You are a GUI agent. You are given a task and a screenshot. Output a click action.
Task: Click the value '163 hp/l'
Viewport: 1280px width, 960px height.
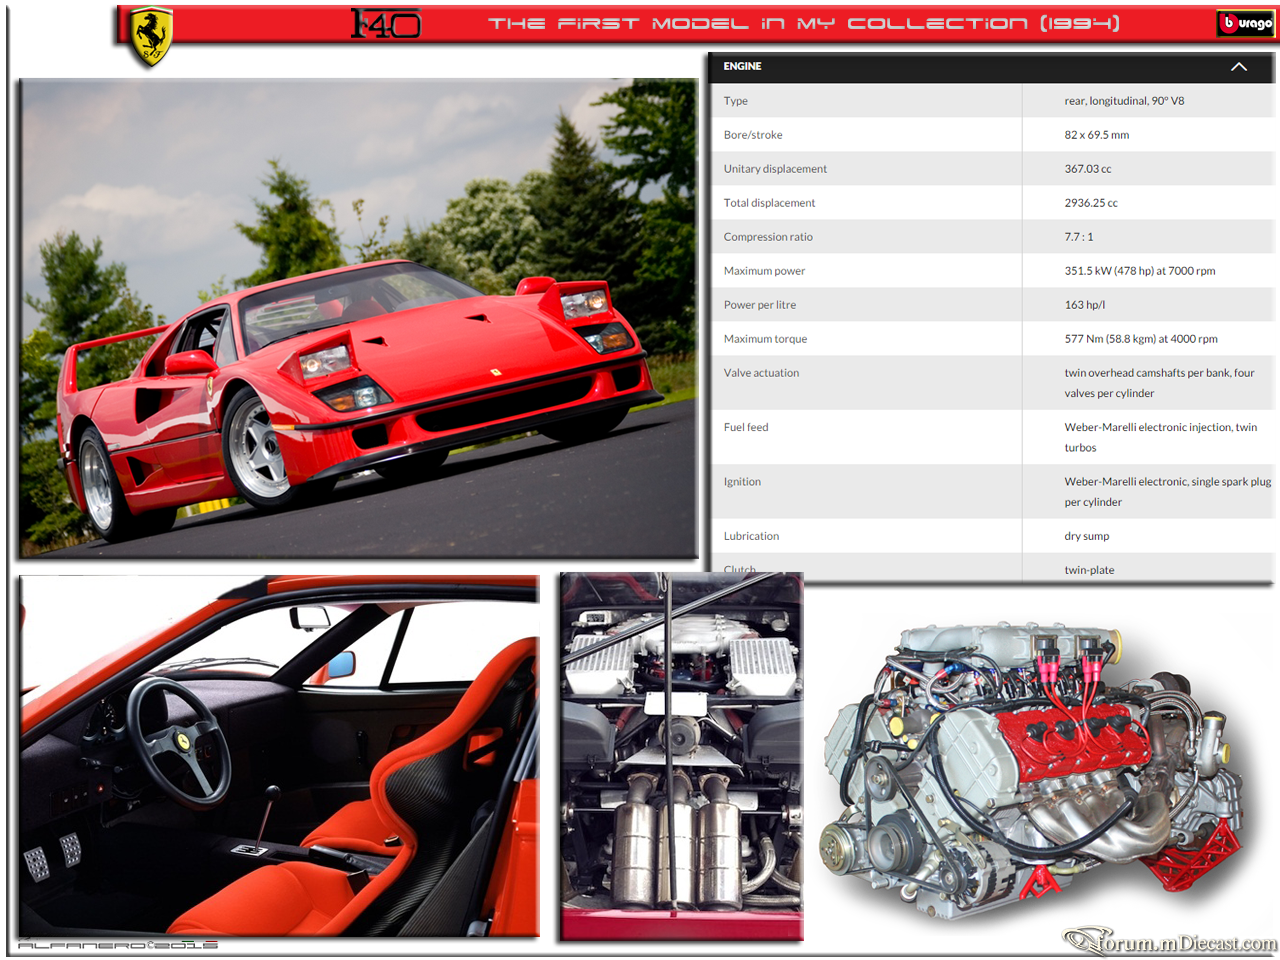[1085, 305]
